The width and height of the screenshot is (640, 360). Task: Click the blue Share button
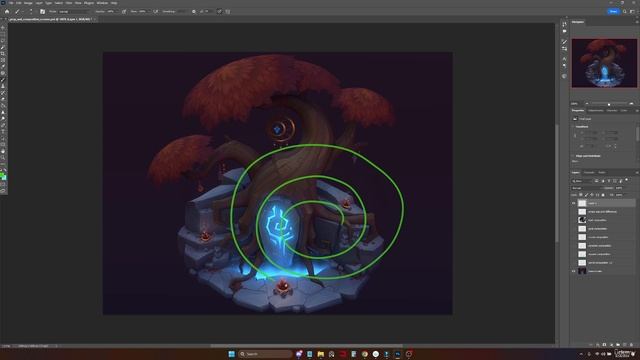coord(613,11)
